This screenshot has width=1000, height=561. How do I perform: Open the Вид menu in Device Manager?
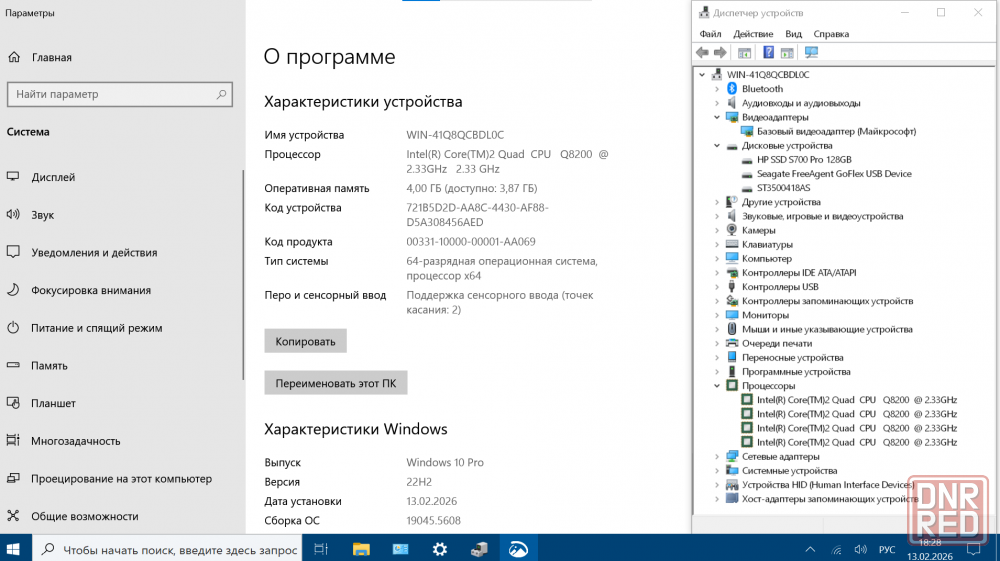(x=793, y=34)
